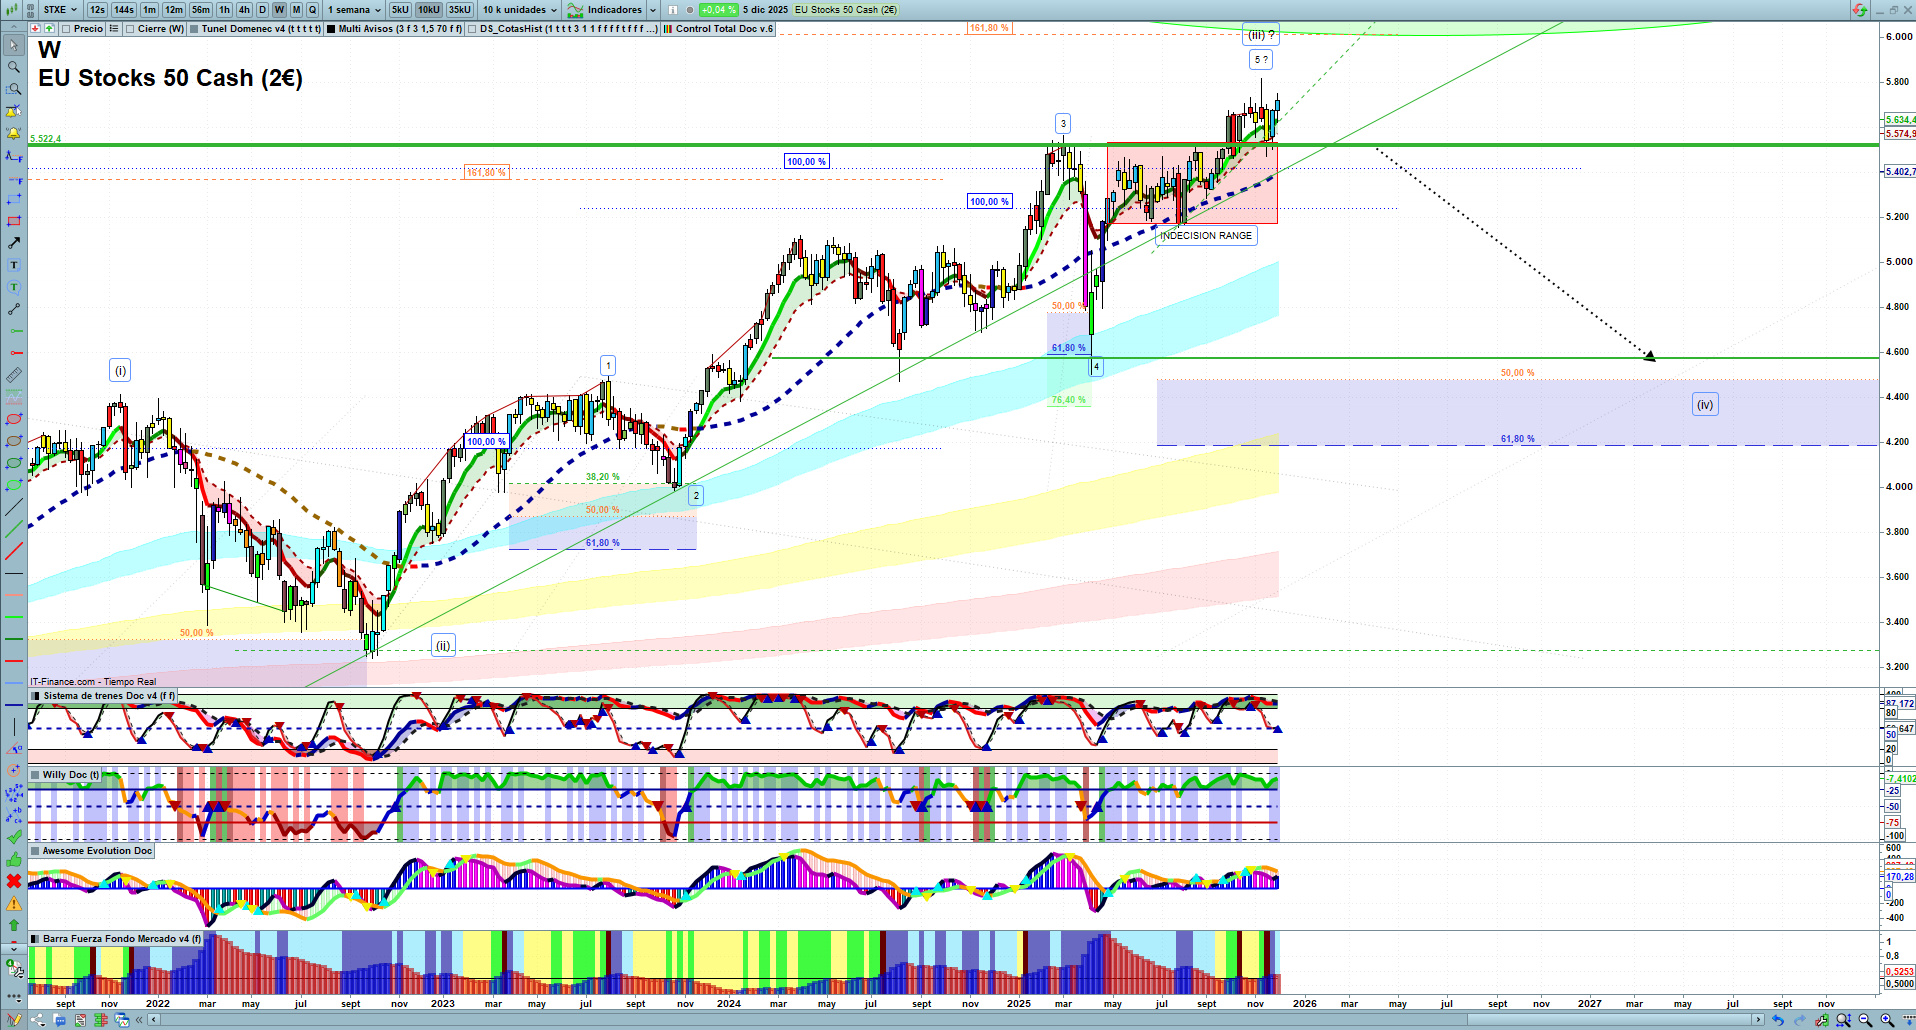Select the text label tool
Screen dimensions: 1916x1030
[14, 265]
